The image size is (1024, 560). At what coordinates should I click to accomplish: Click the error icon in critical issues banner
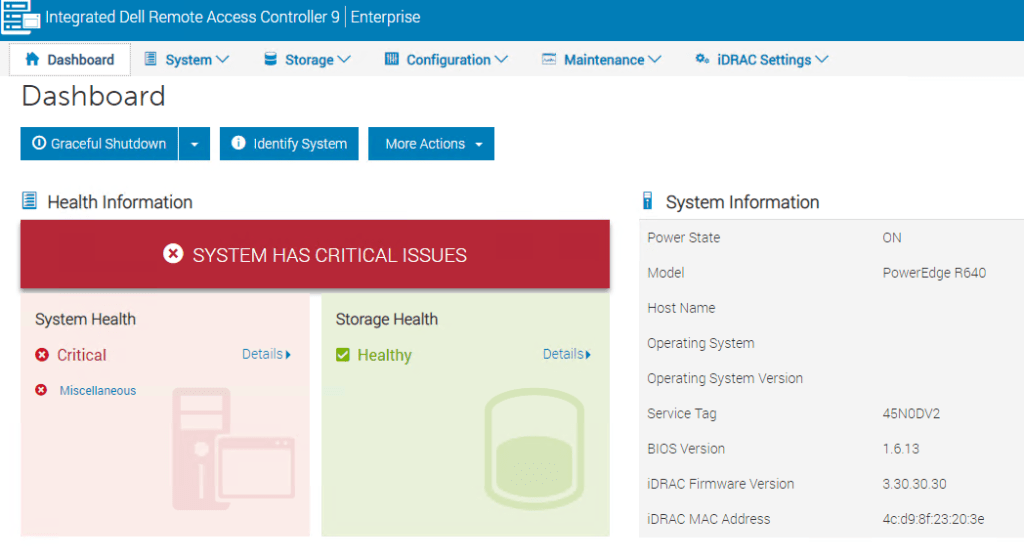coord(173,254)
